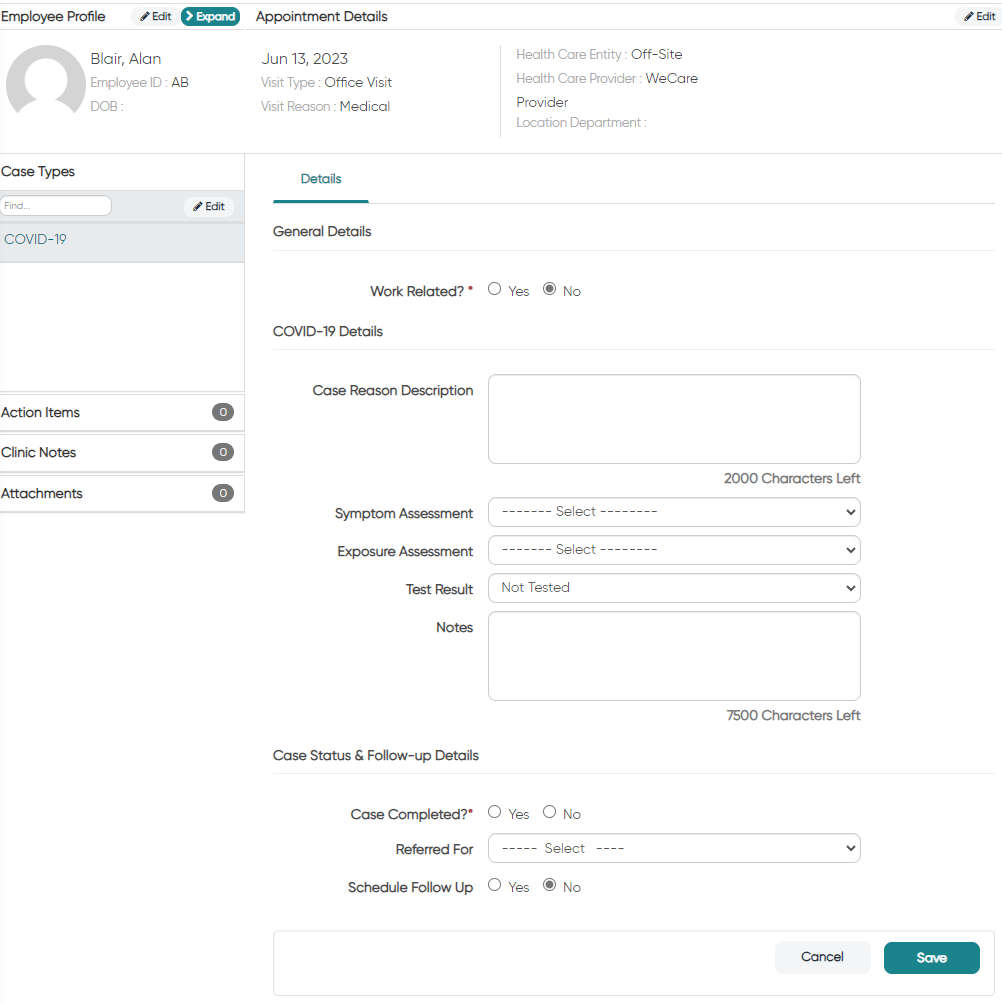The width and height of the screenshot is (1002, 1004).
Task: Click the Action Items count badge
Action: tap(223, 412)
